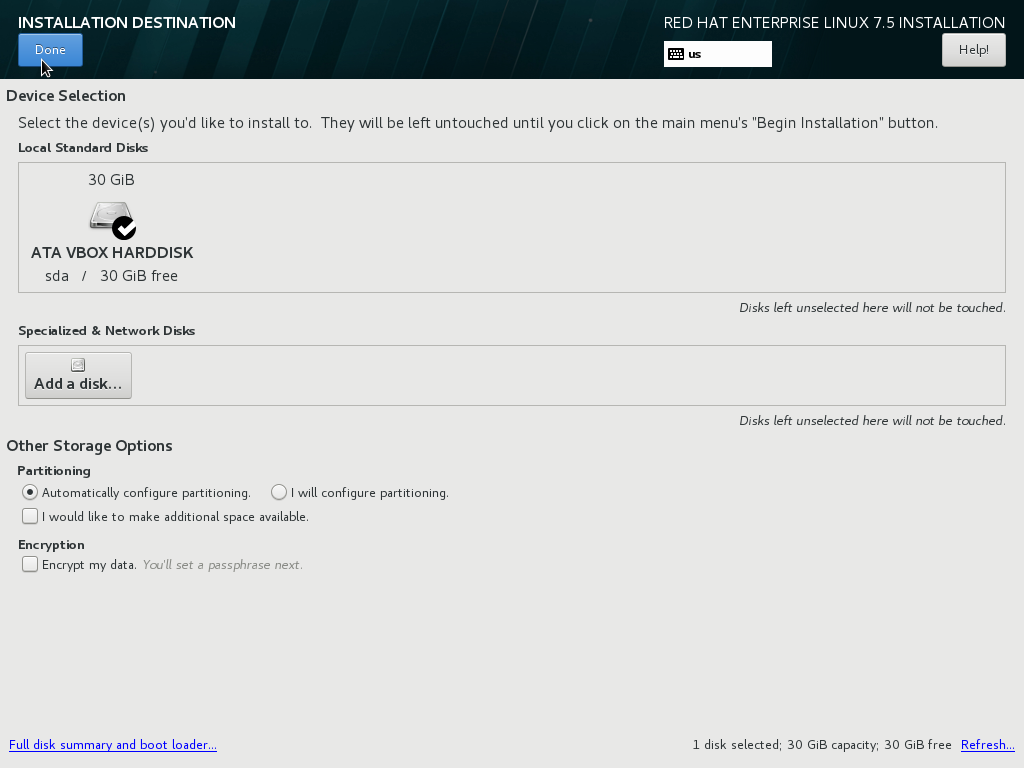This screenshot has height=768, width=1024.
Task: Enable the Encrypt my data checkbox
Action: pyautogui.click(x=29, y=564)
